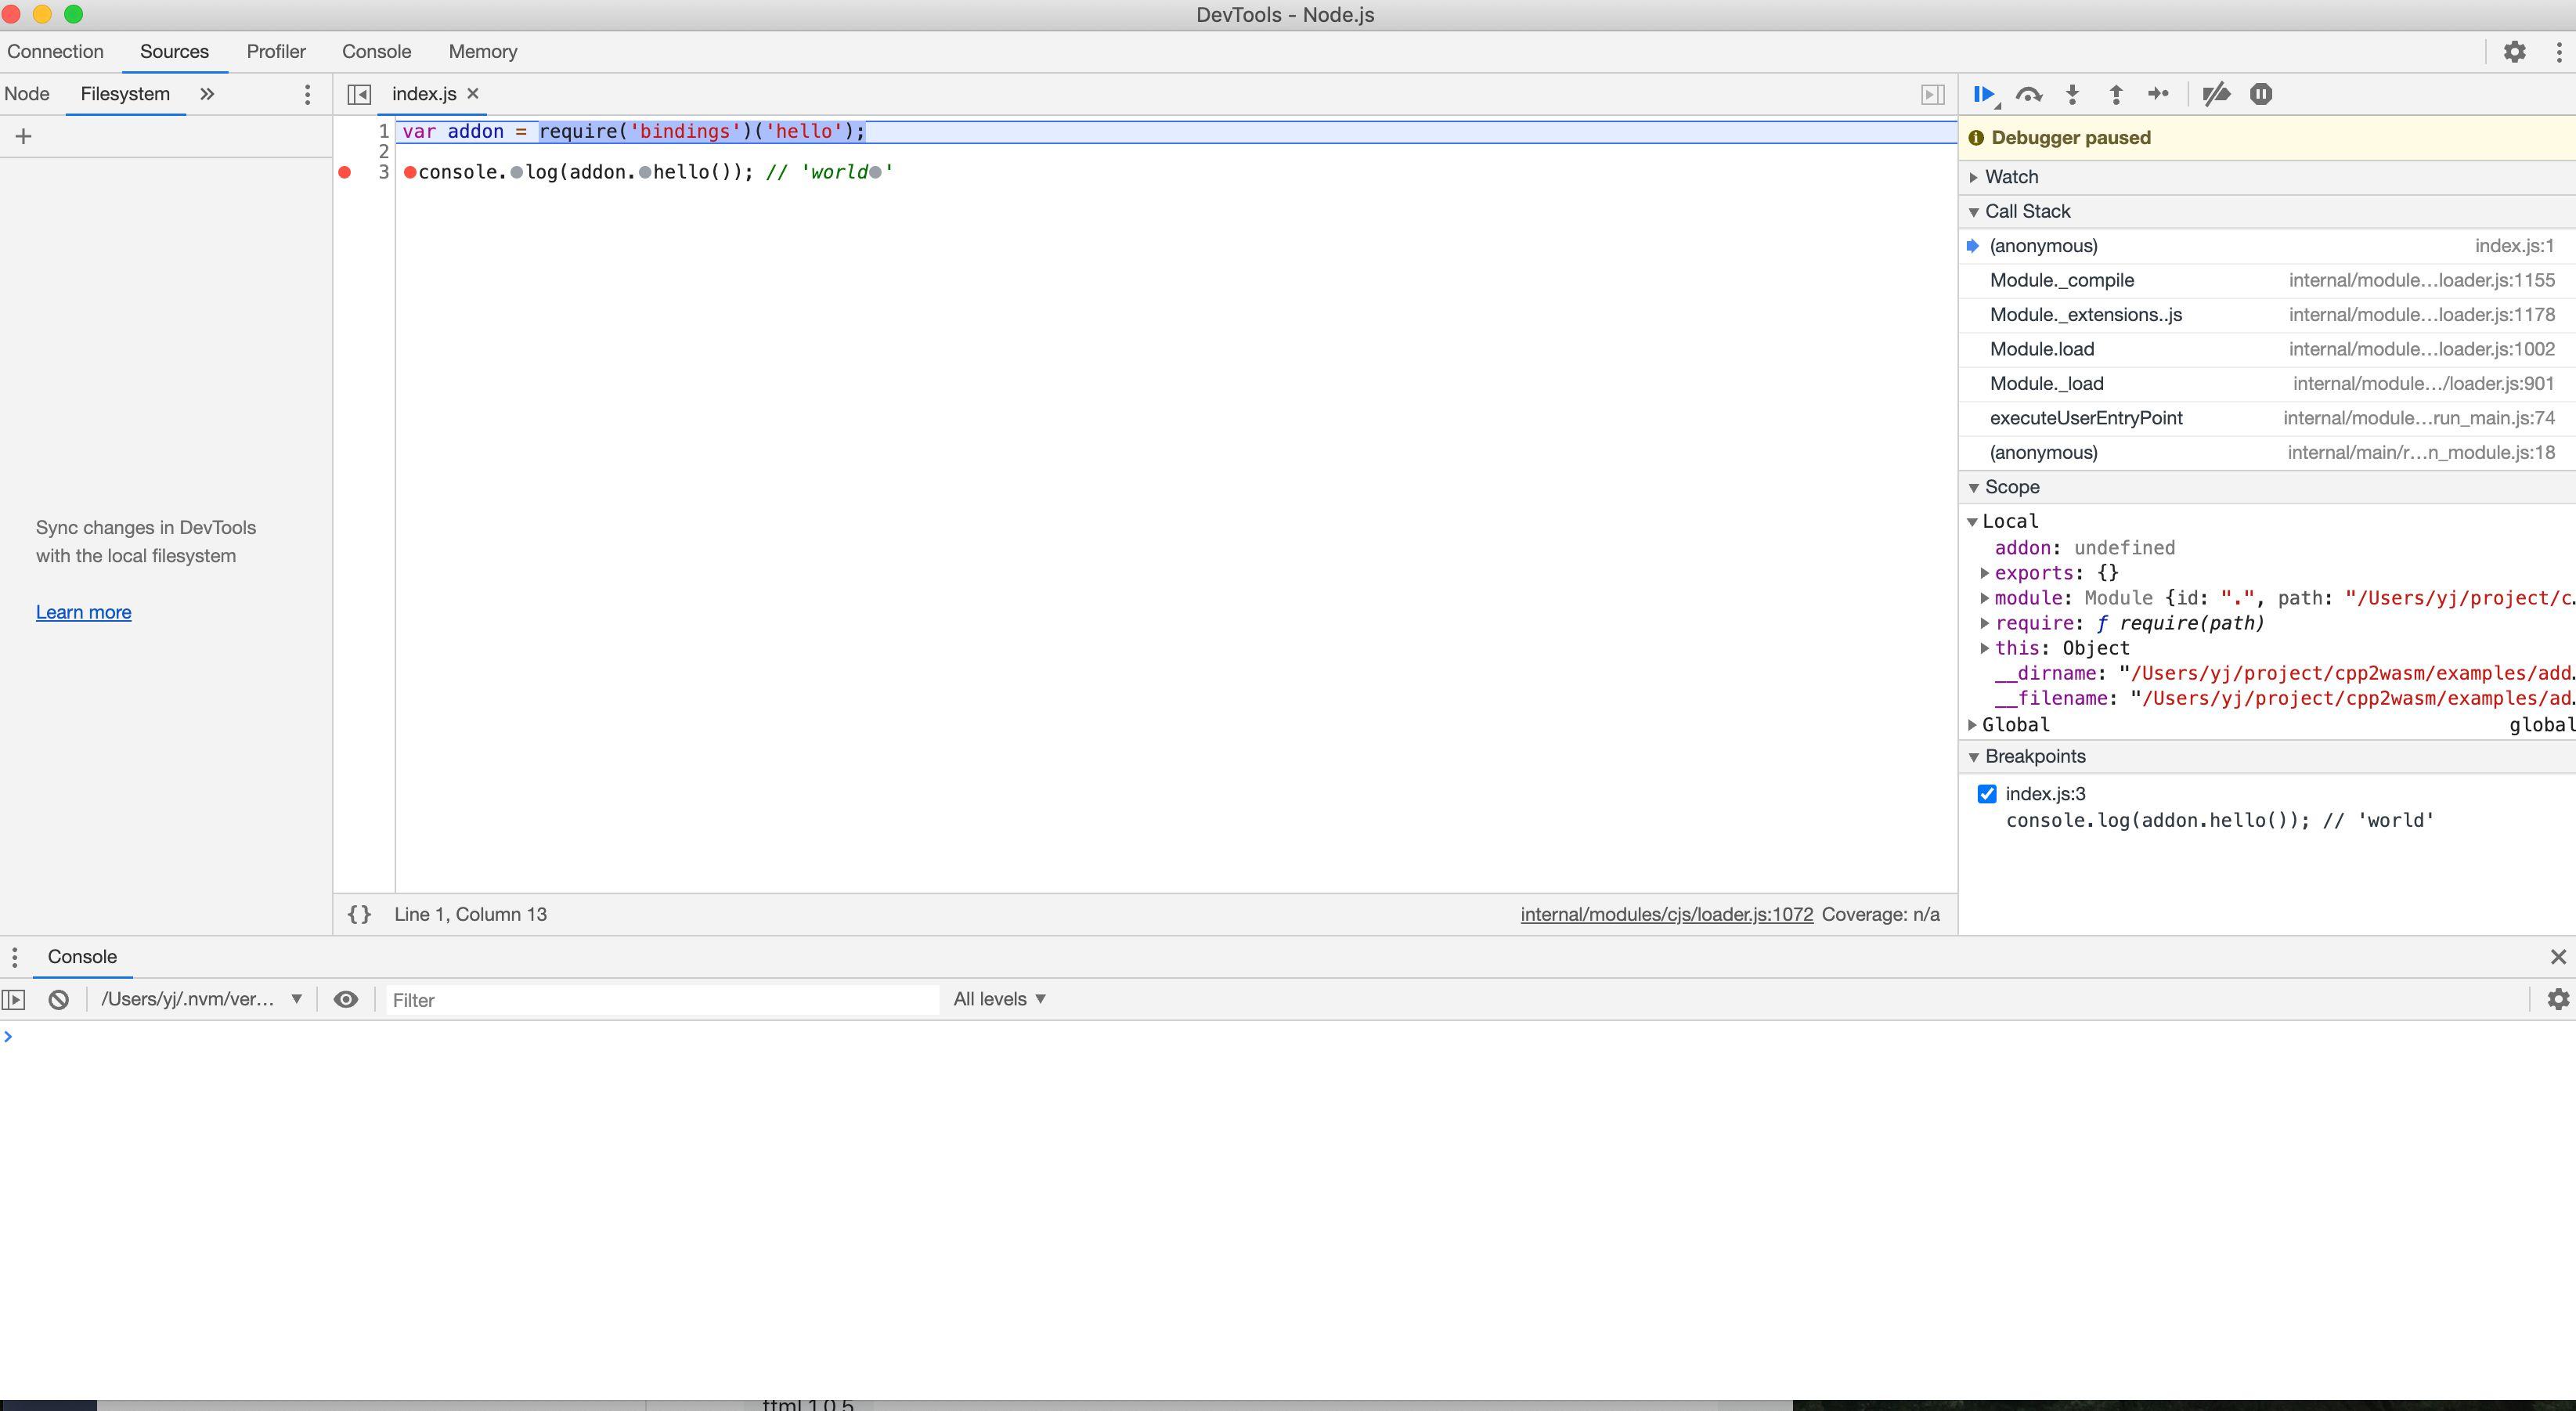Expand the Local exports object

pos(1983,572)
